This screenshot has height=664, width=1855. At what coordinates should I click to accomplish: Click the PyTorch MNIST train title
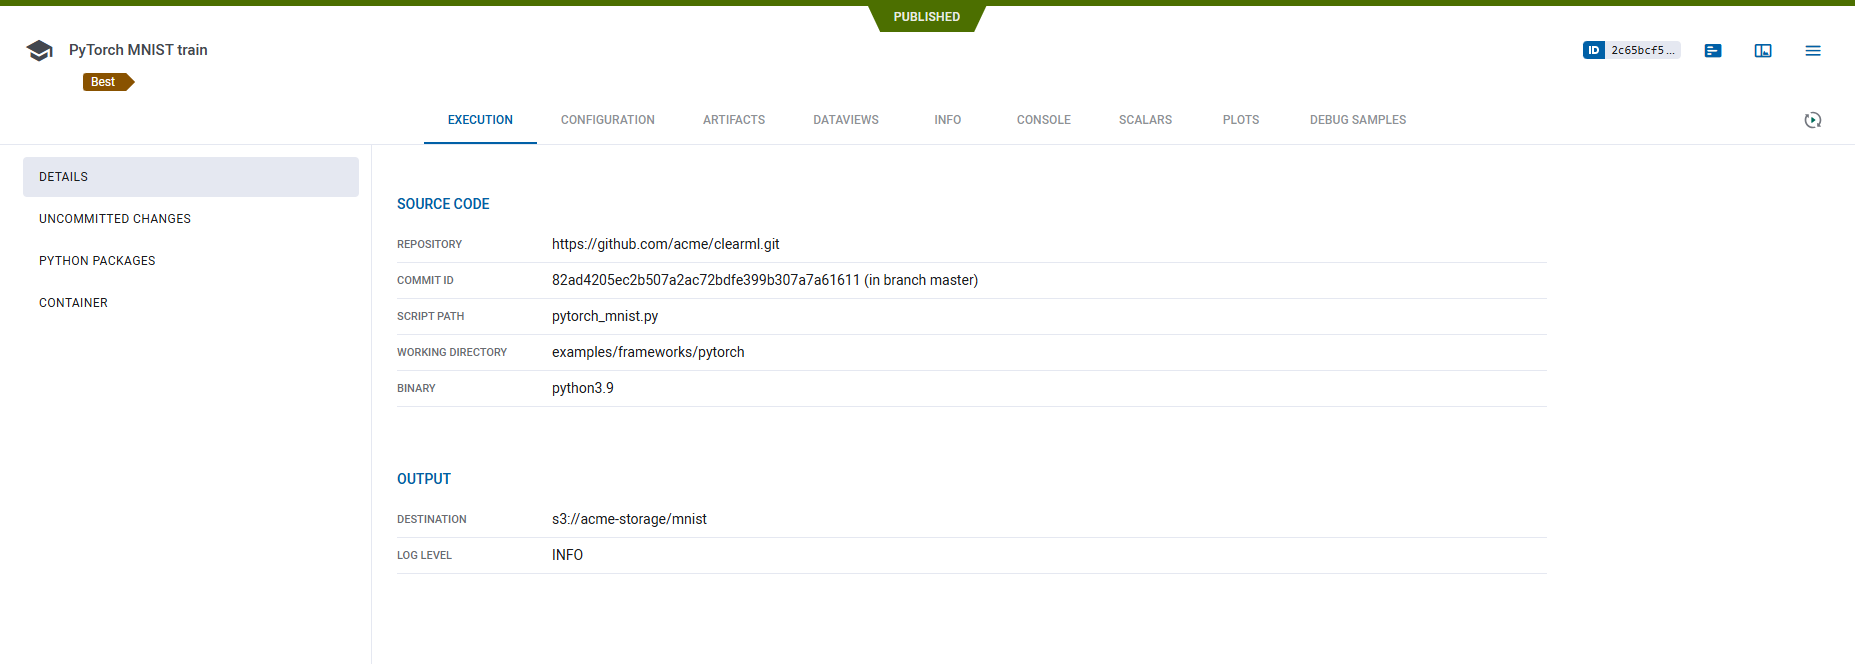pos(138,50)
